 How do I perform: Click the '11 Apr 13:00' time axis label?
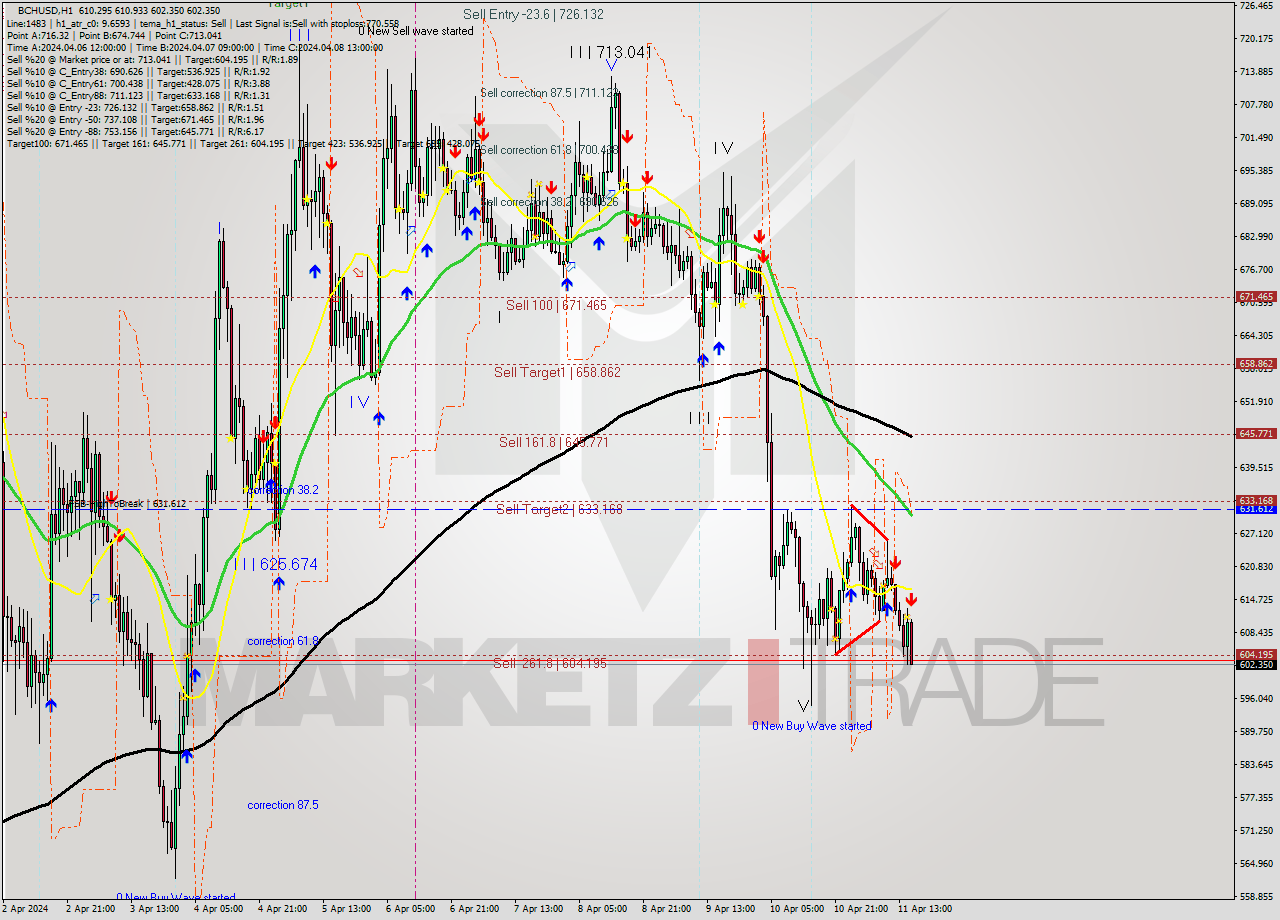pyautogui.click(x=925, y=909)
